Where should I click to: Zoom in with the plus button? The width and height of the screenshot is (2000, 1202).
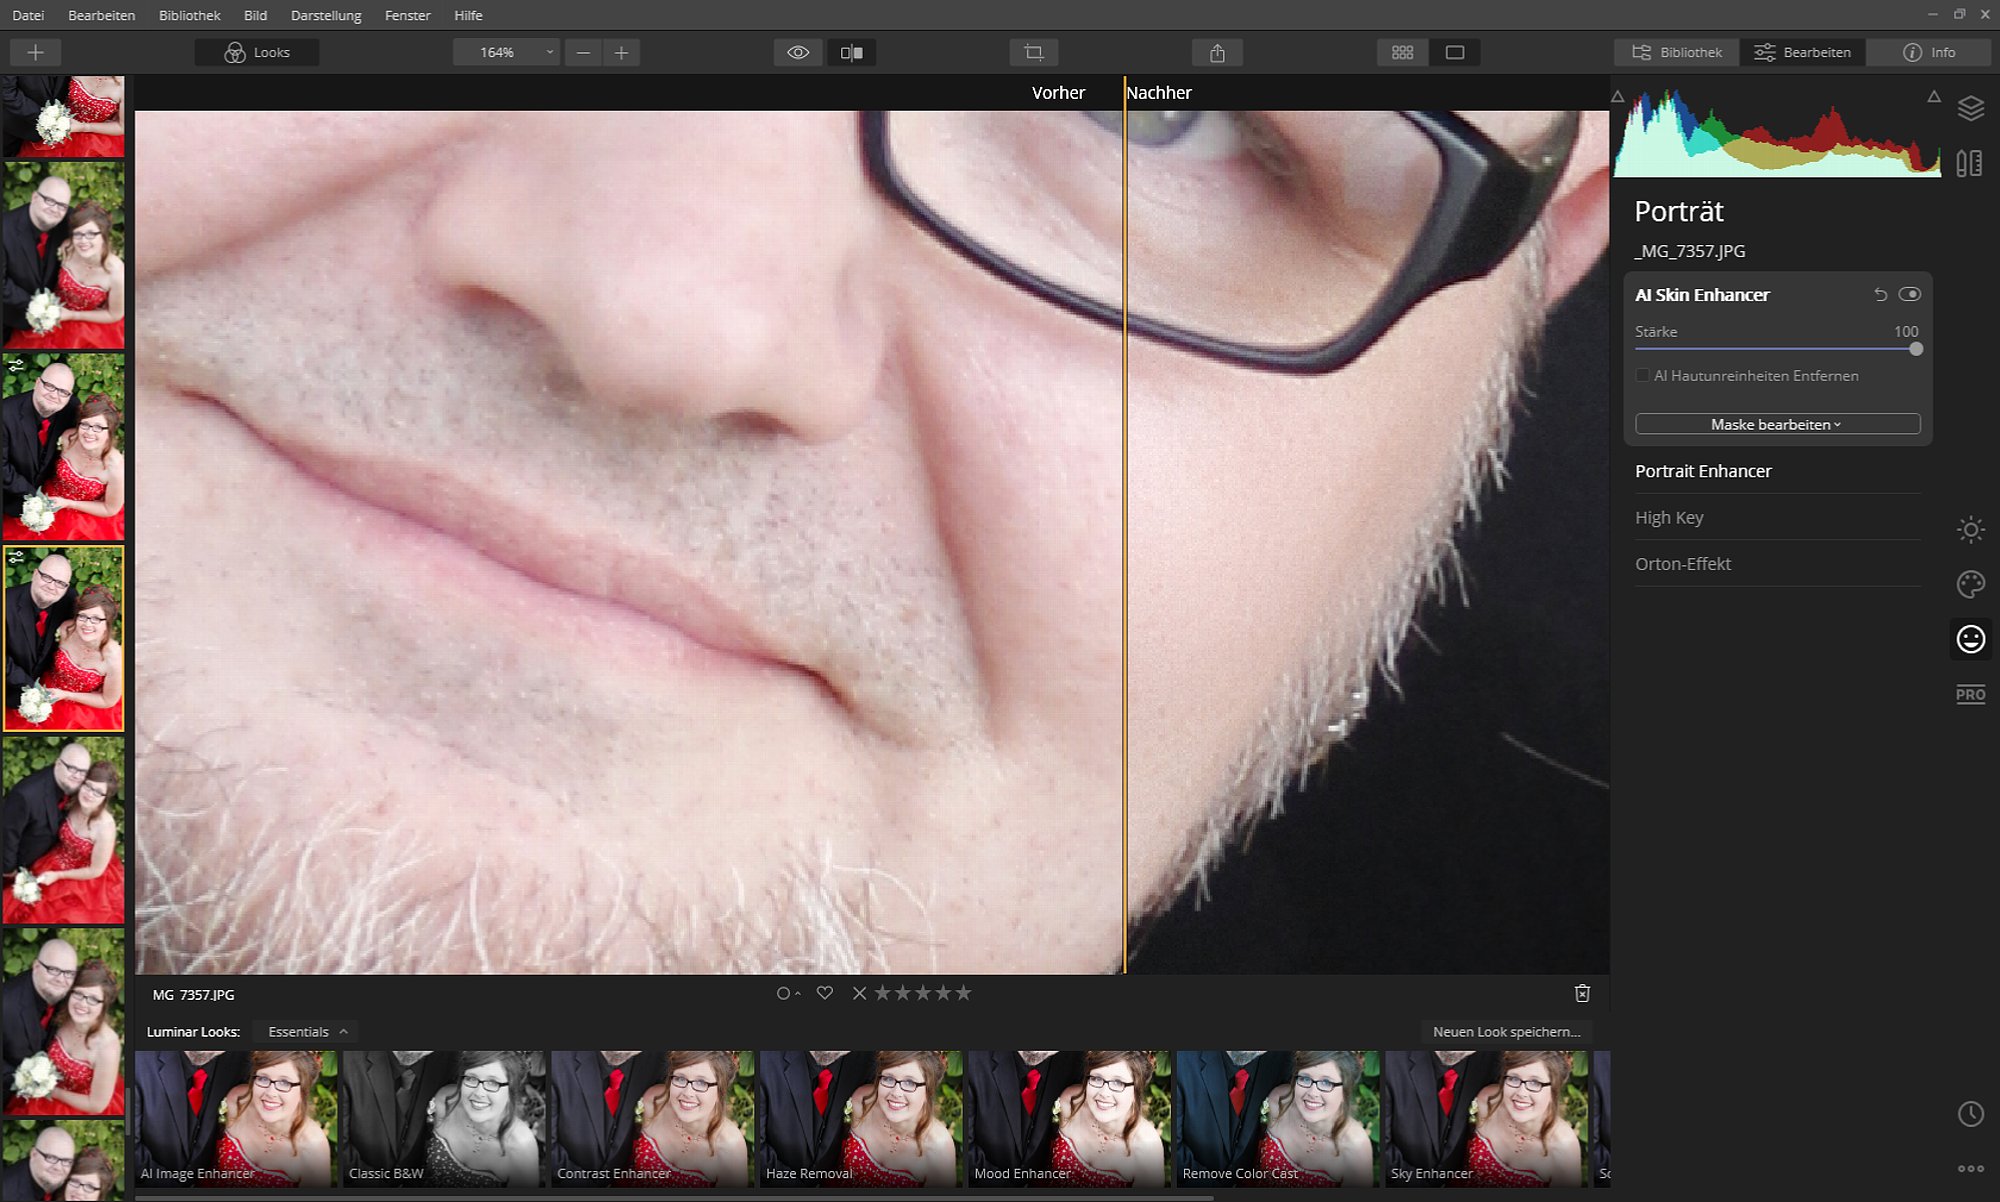tap(621, 52)
